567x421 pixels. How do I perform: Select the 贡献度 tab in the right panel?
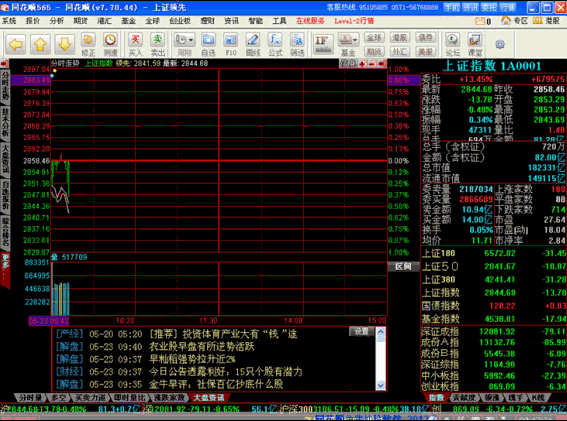(464, 397)
